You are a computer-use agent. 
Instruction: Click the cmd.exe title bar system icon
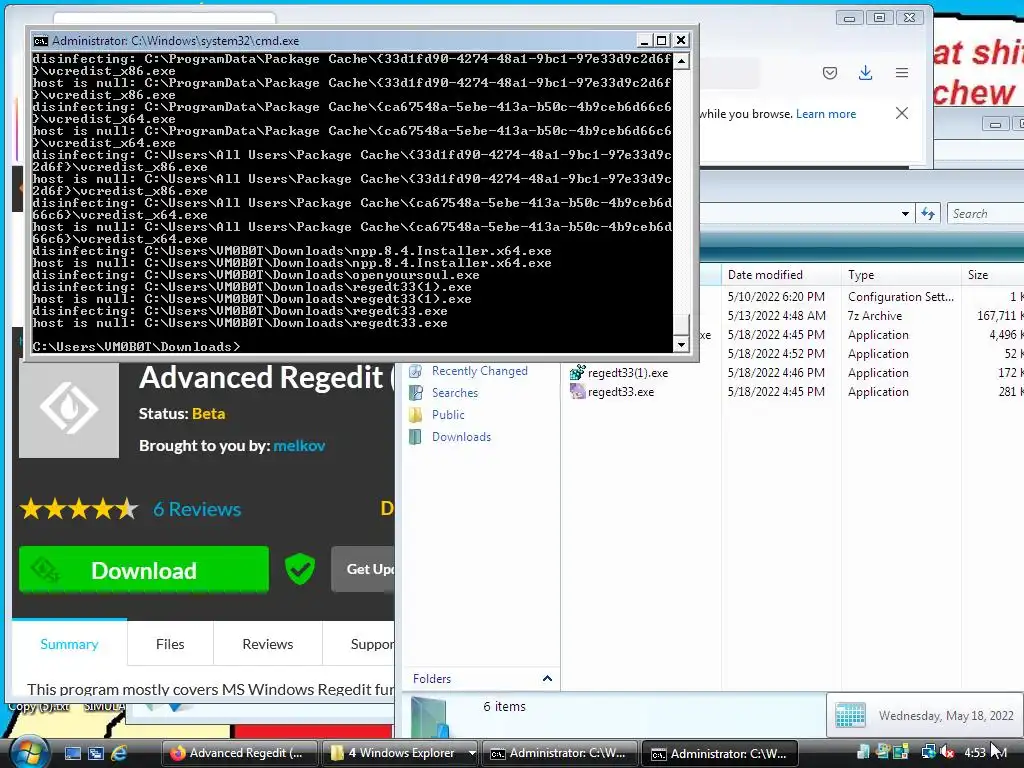point(40,40)
